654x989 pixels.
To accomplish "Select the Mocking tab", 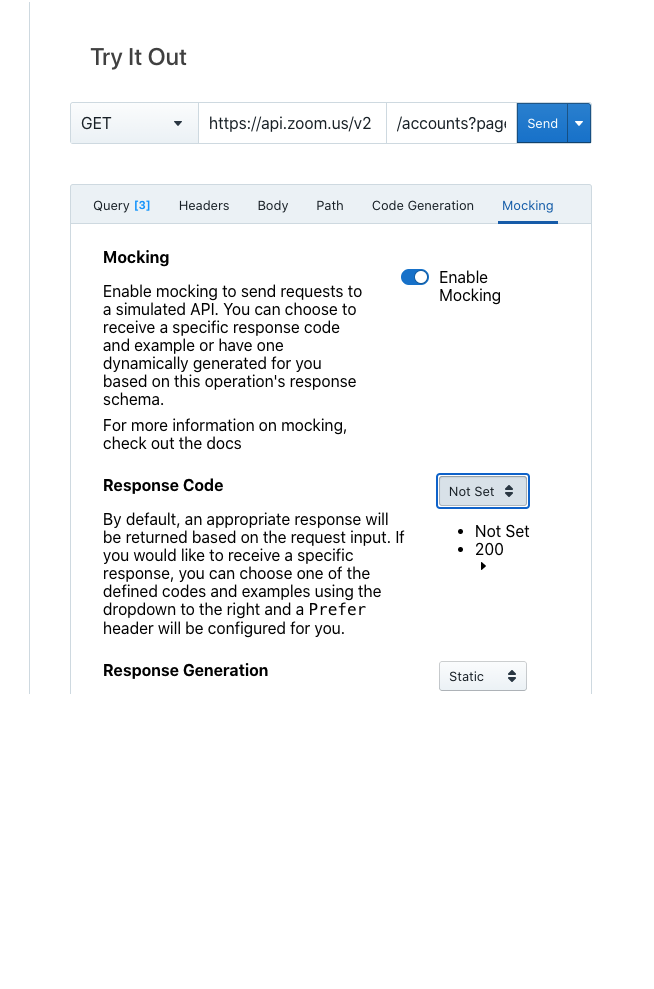I will [528, 205].
